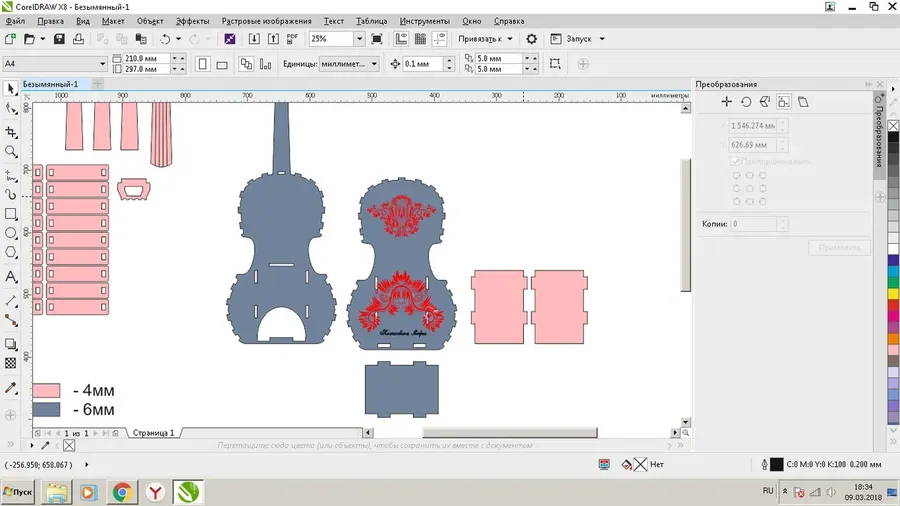The image size is (900, 506).
Task: Open the Options gear icon
Action: [532, 39]
